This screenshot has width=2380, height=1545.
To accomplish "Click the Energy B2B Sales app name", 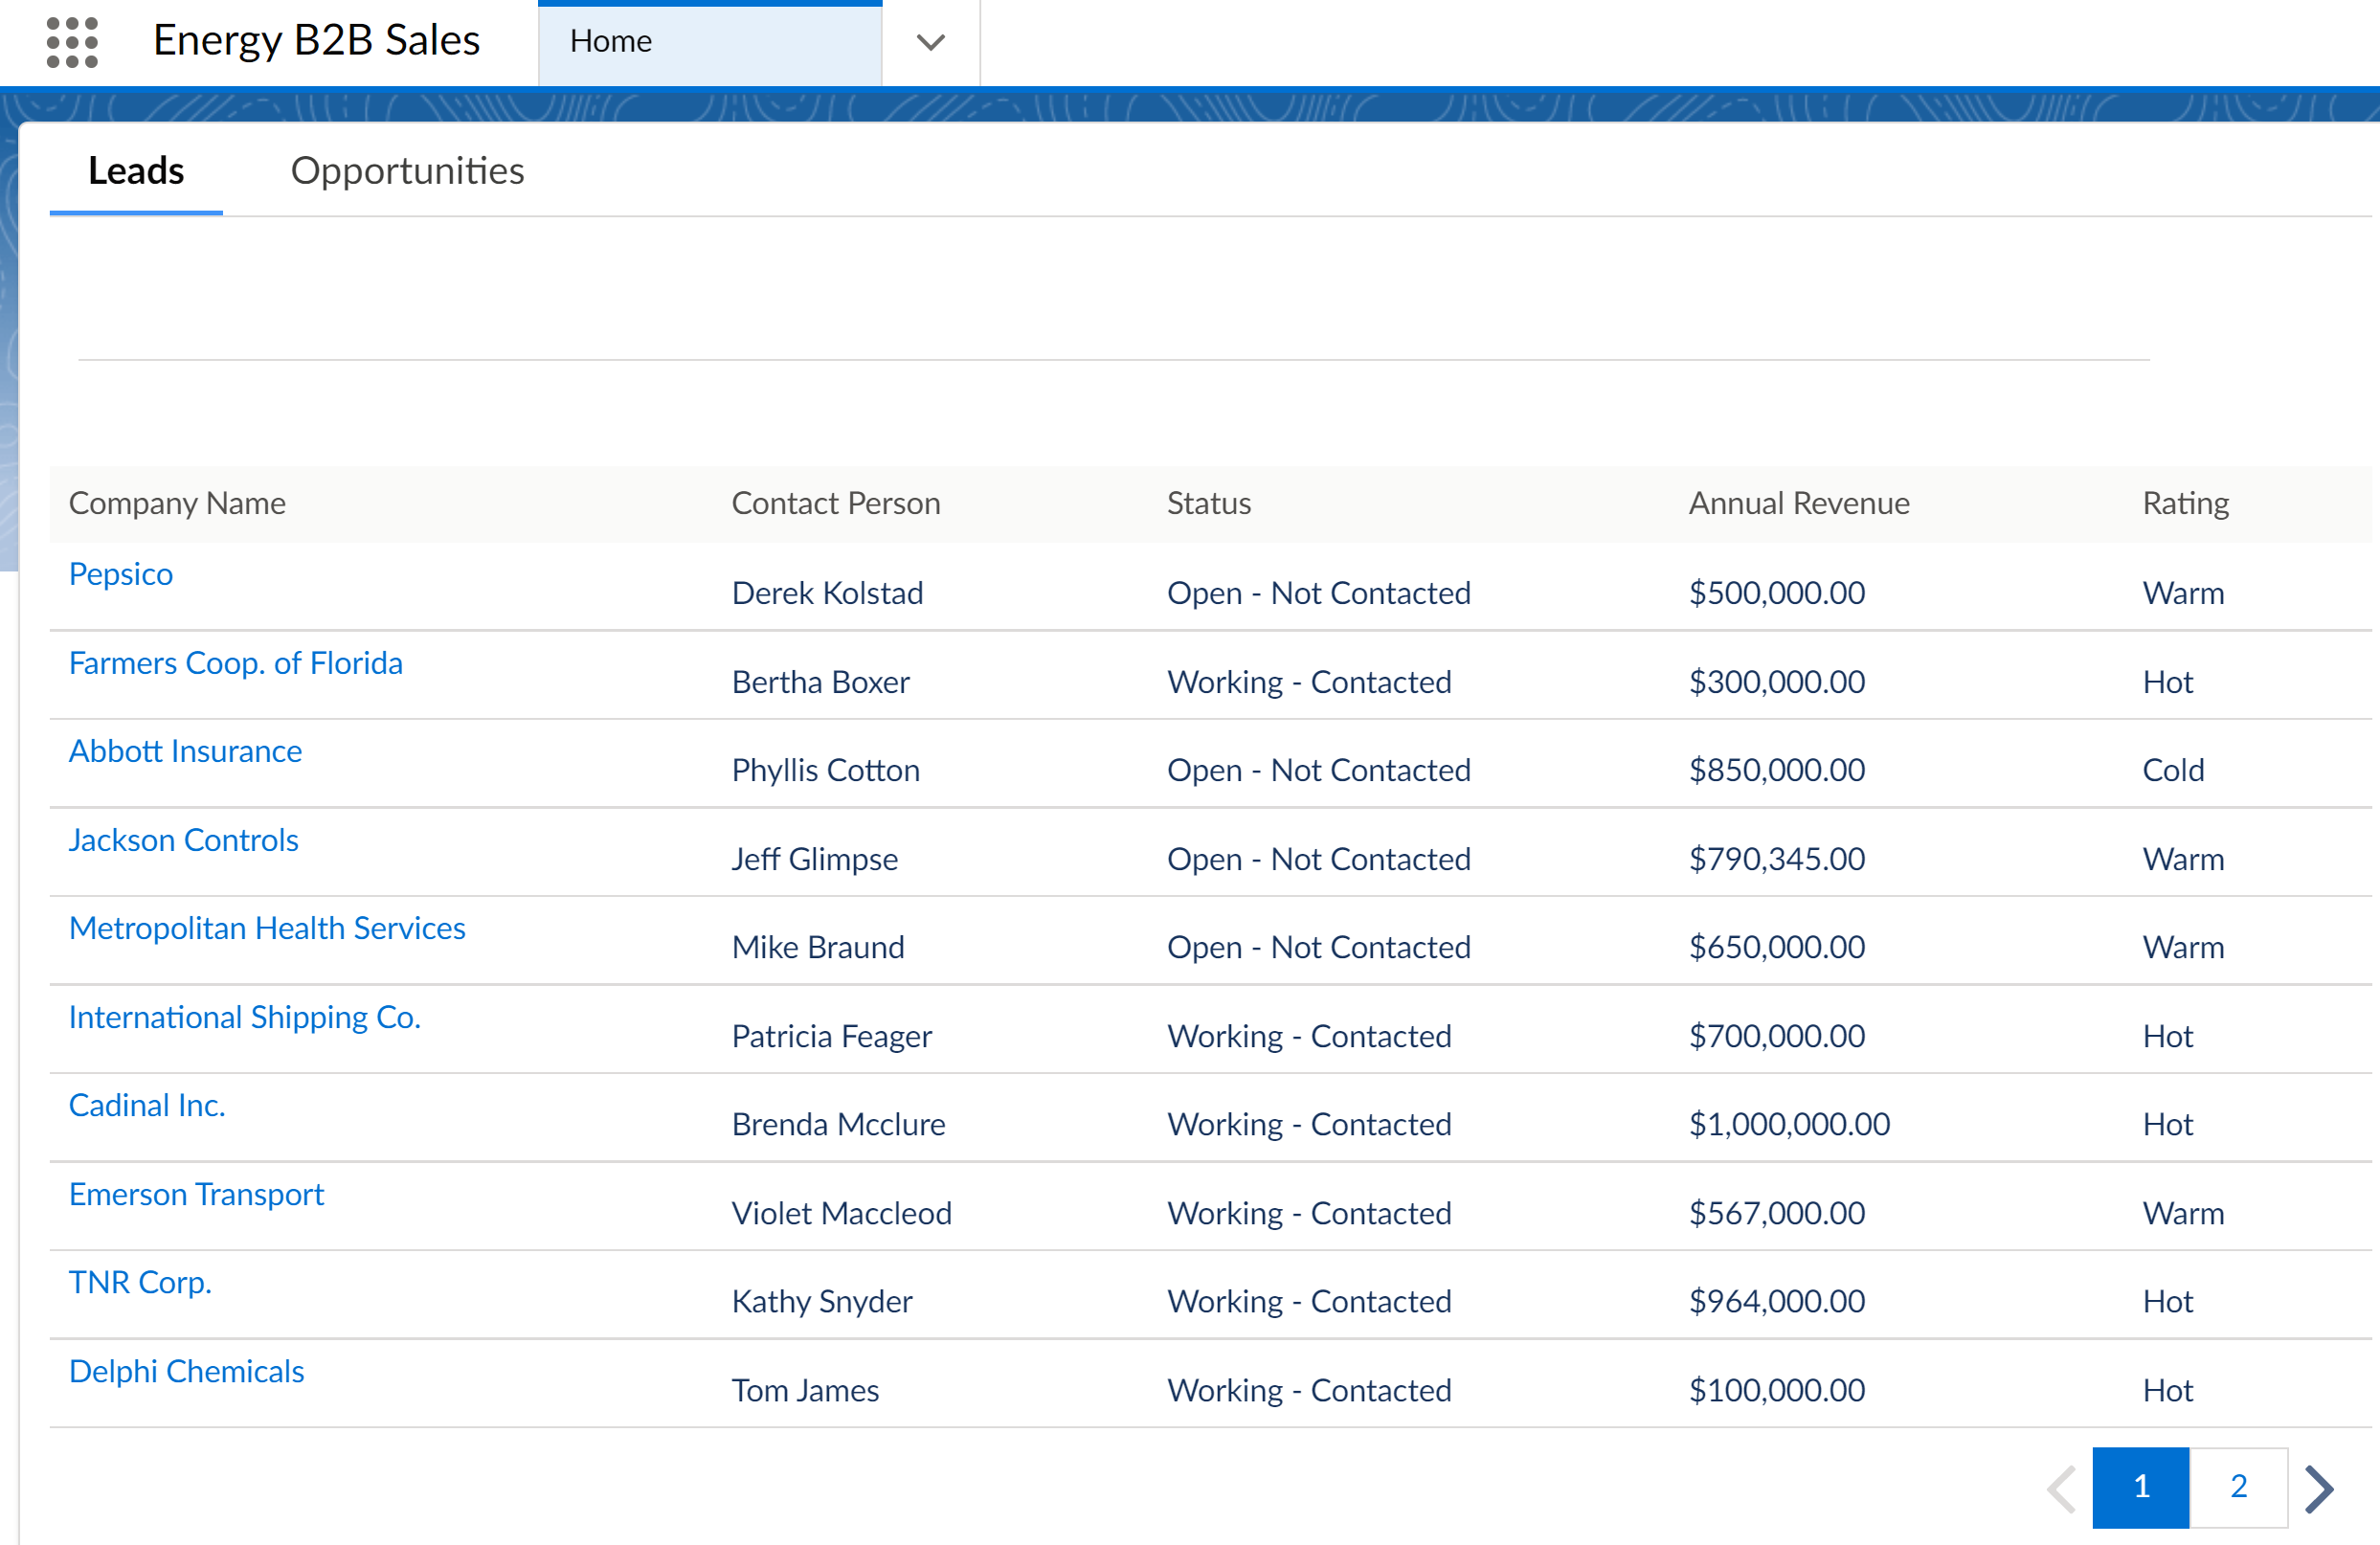I will click(316, 40).
